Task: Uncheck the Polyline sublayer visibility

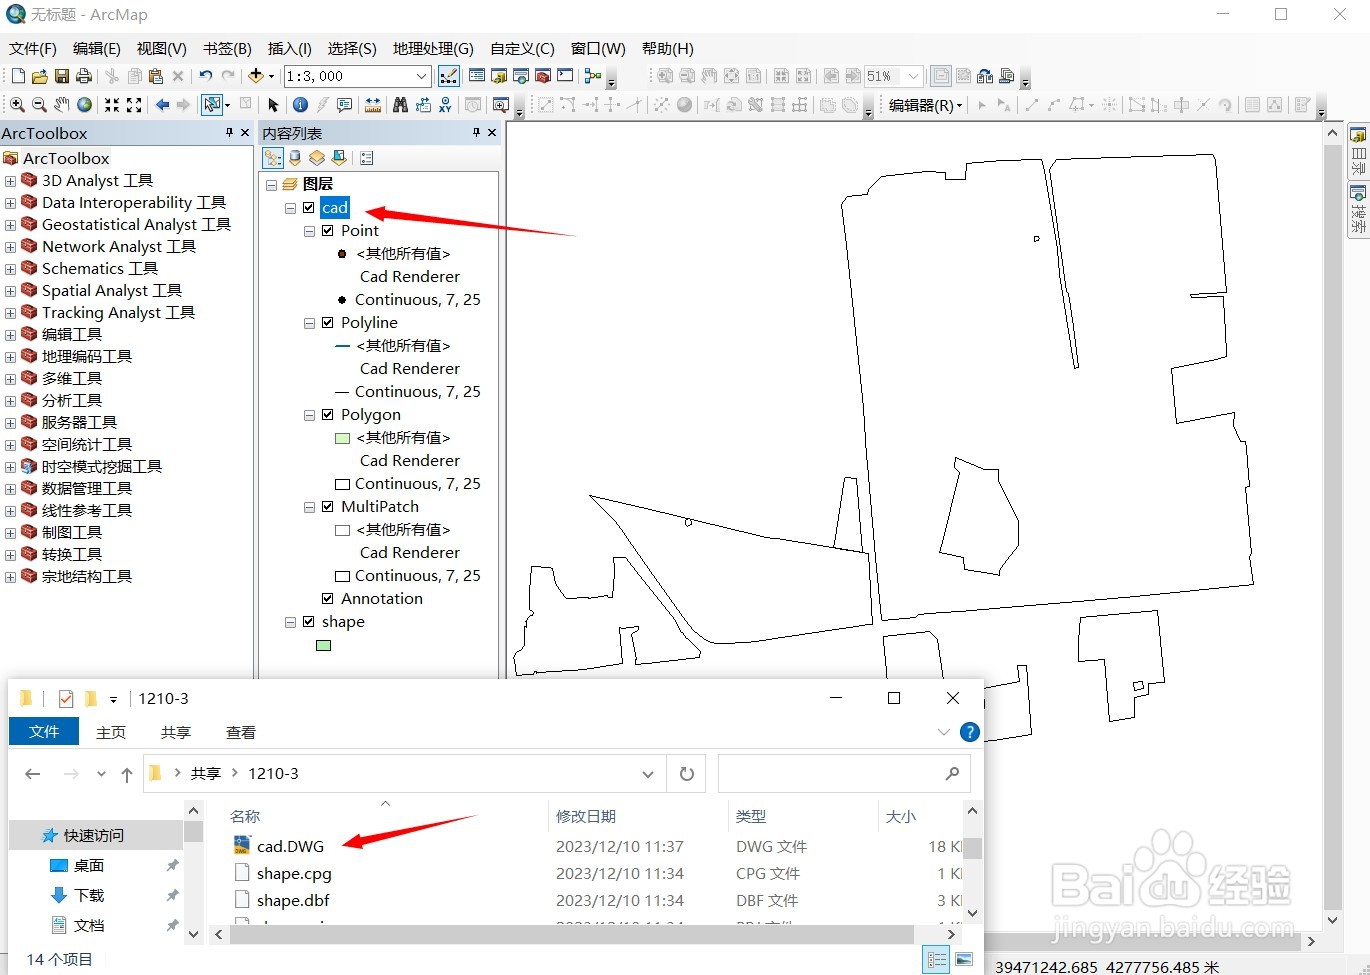Action: coord(327,322)
